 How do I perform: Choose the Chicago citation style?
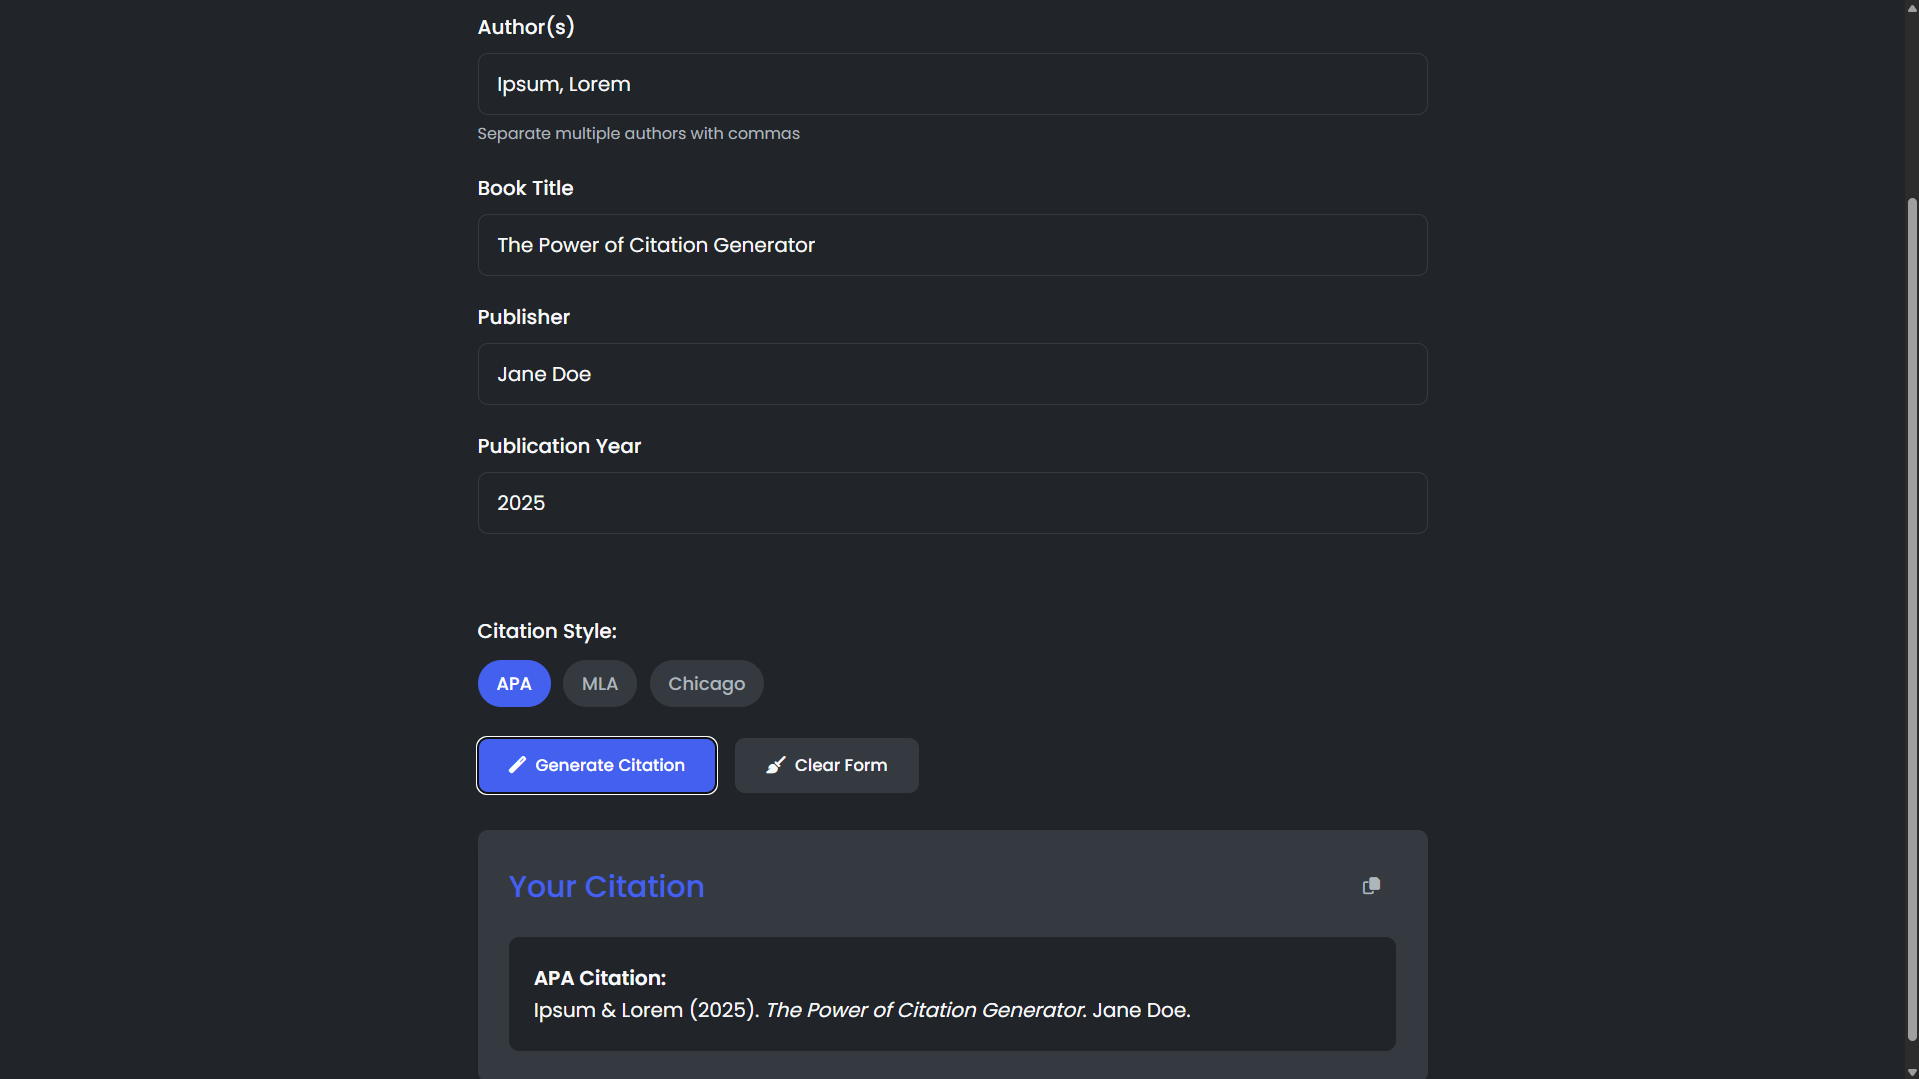[x=706, y=684]
